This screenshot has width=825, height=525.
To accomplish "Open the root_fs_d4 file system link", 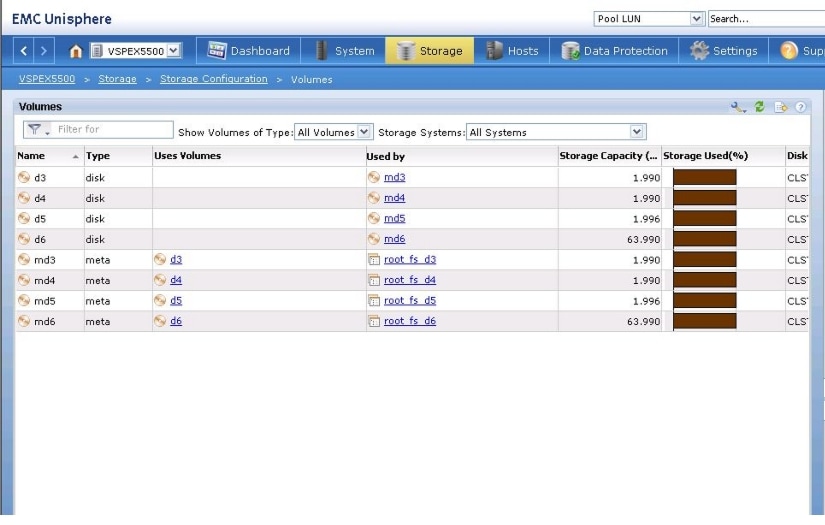I will pos(410,280).
